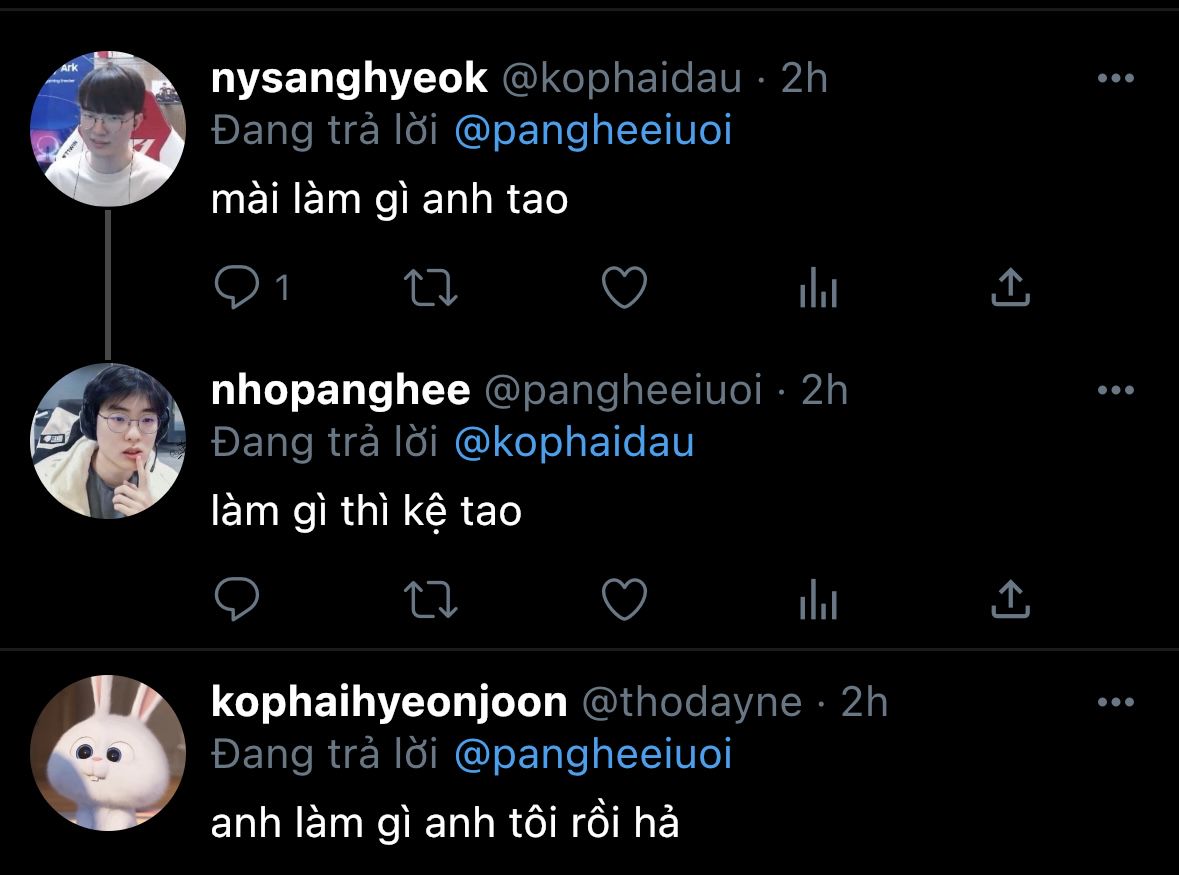Retweet the tweet "làm gì thì kệ tao"
This screenshot has height=875, width=1179.
tap(431, 600)
